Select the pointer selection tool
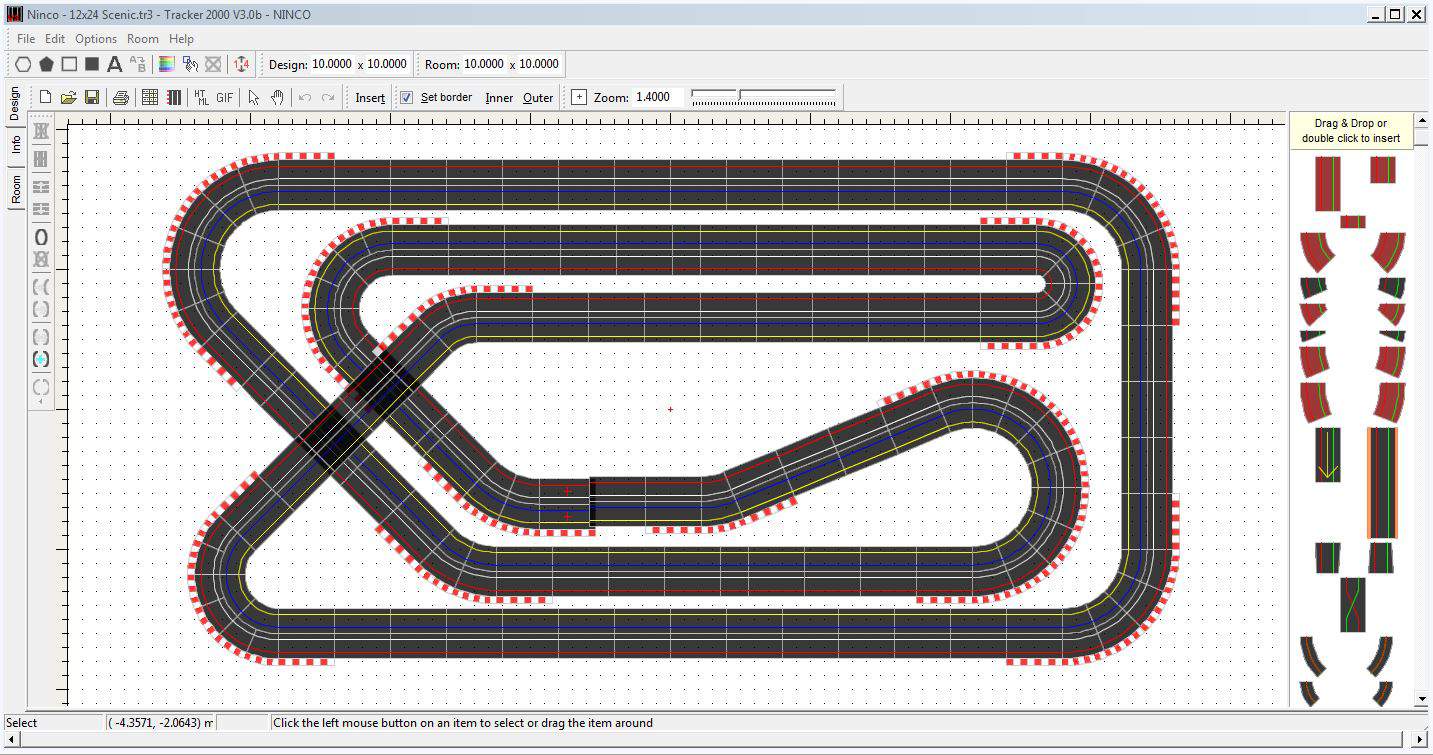The width and height of the screenshot is (1433, 755). pyautogui.click(x=254, y=97)
